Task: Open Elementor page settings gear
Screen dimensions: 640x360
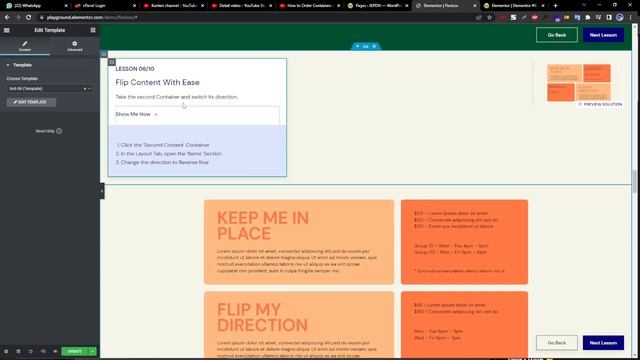Action: coord(6,351)
